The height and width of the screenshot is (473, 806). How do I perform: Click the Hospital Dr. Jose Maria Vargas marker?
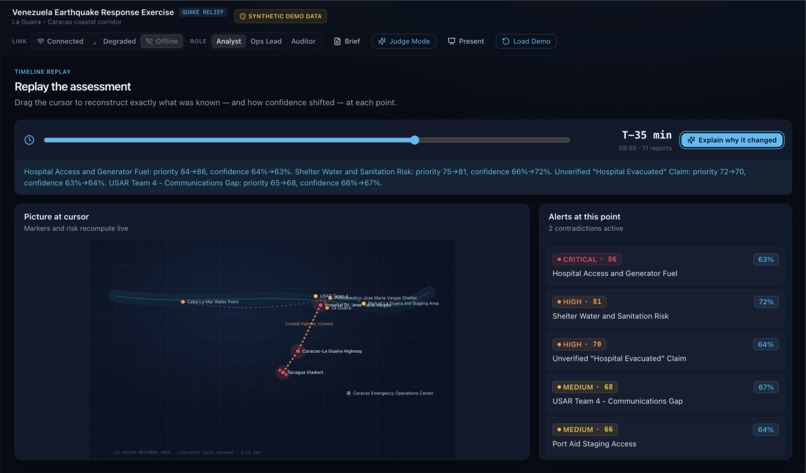[x=321, y=305]
